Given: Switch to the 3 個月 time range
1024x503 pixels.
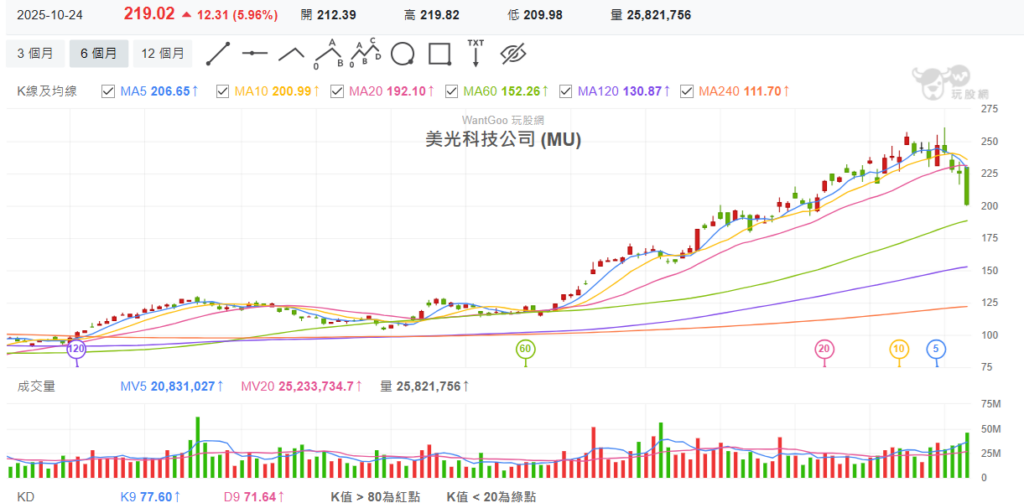Looking at the screenshot, I should tap(35, 53).
